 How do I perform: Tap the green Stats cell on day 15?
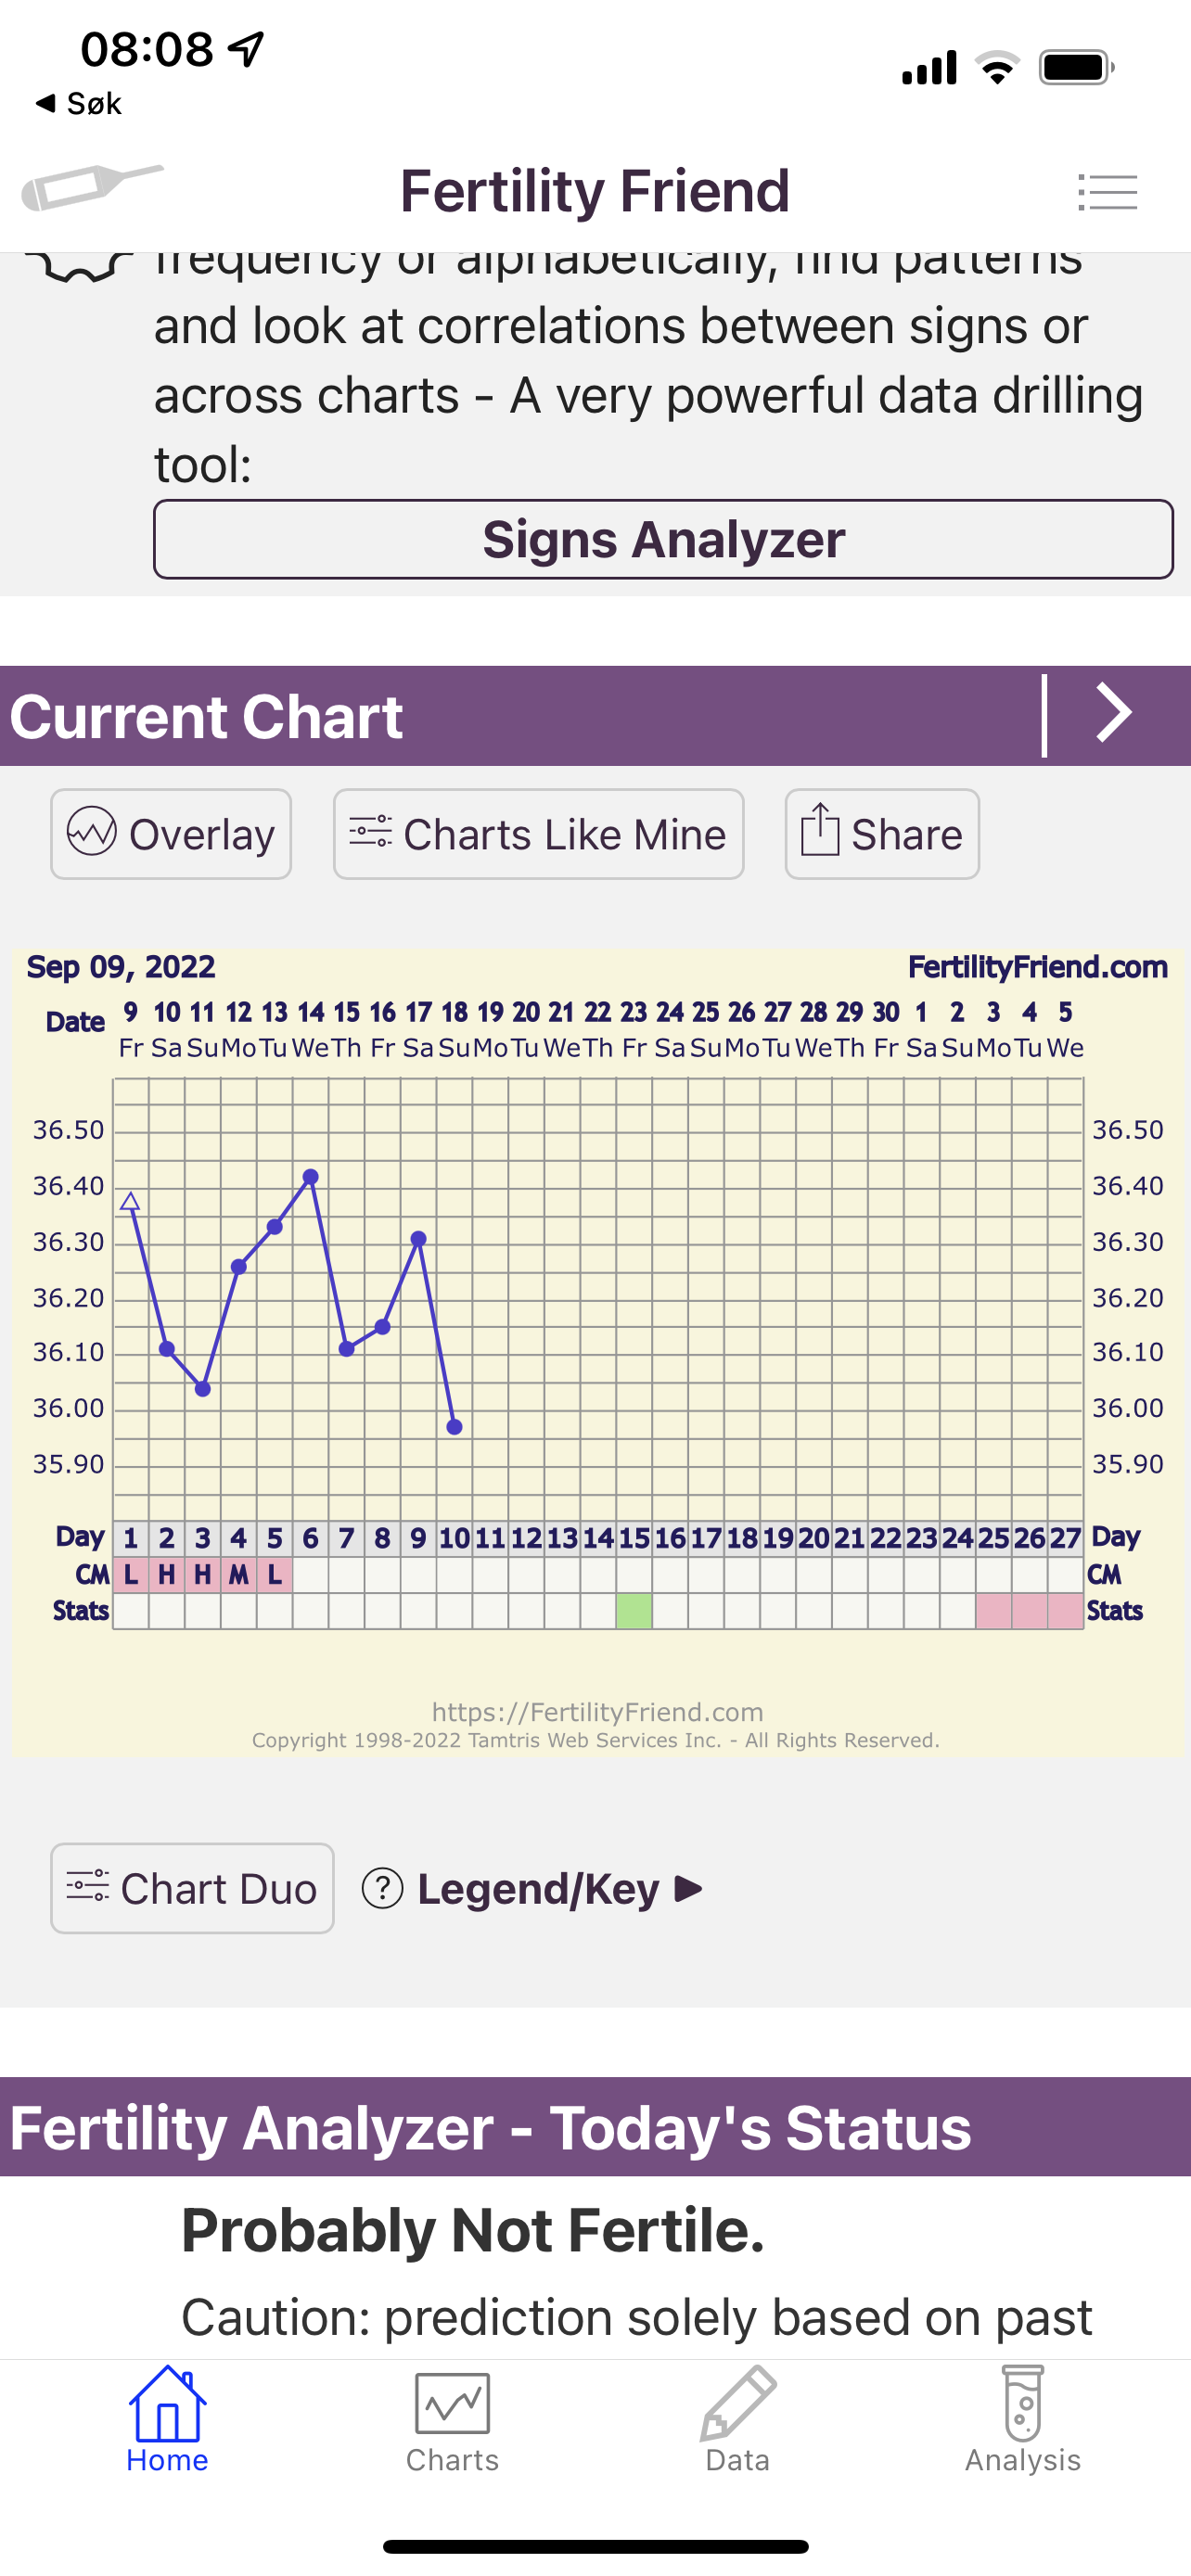coord(634,1611)
